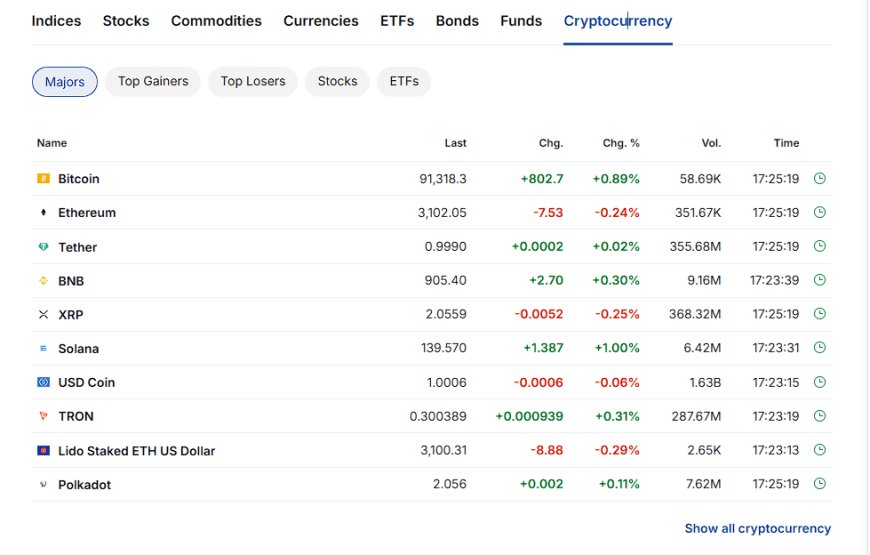Click the Name column header
This screenshot has height=555, width=870.
tap(52, 143)
